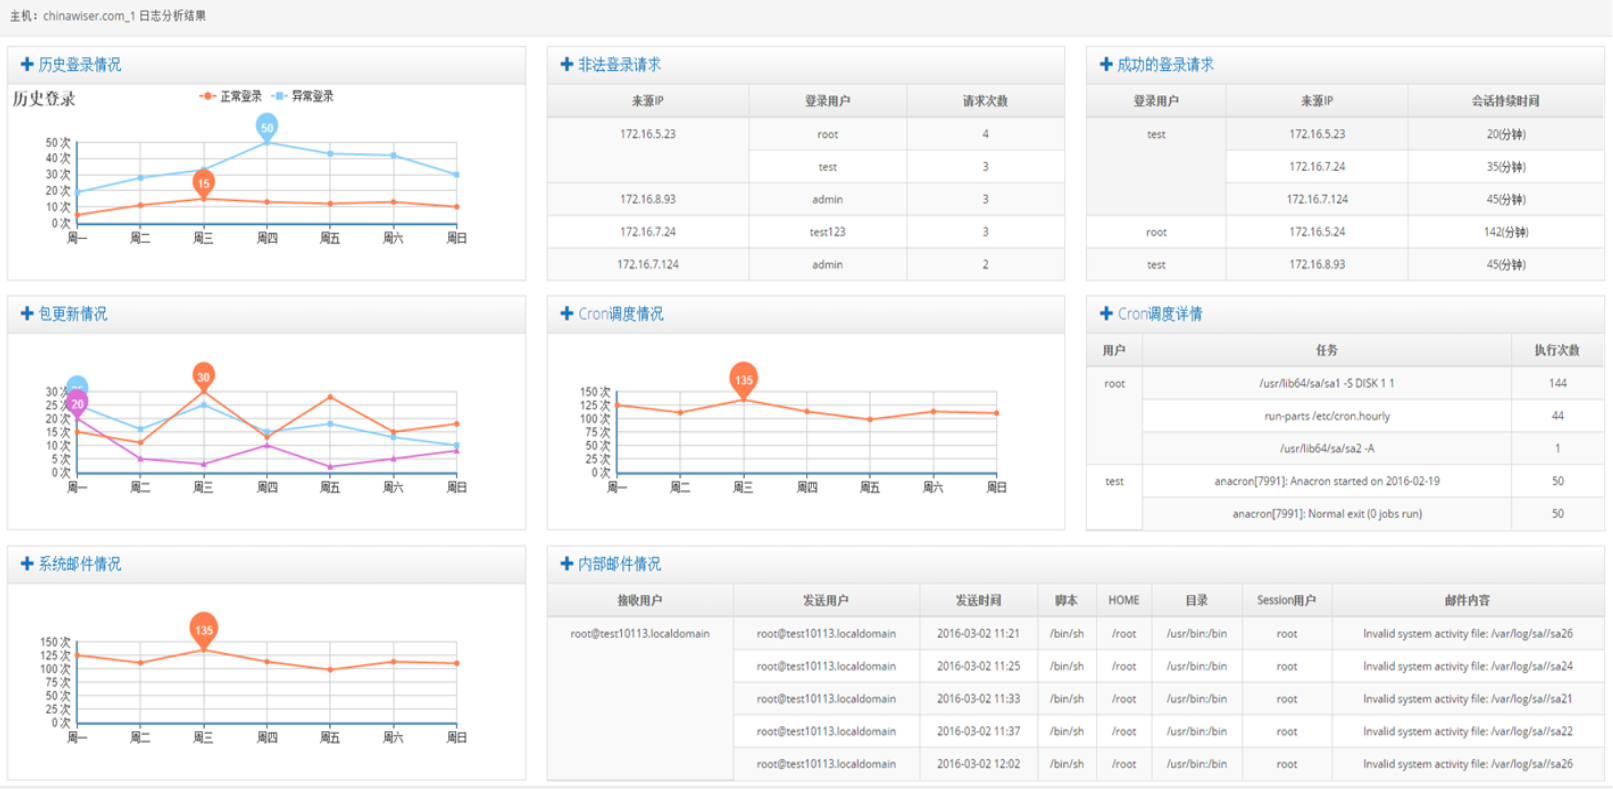Select the /usr/lib64/sa/sa1 -S DISK 1 1 task
The image size is (1613, 789).
[x=1326, y=383]
